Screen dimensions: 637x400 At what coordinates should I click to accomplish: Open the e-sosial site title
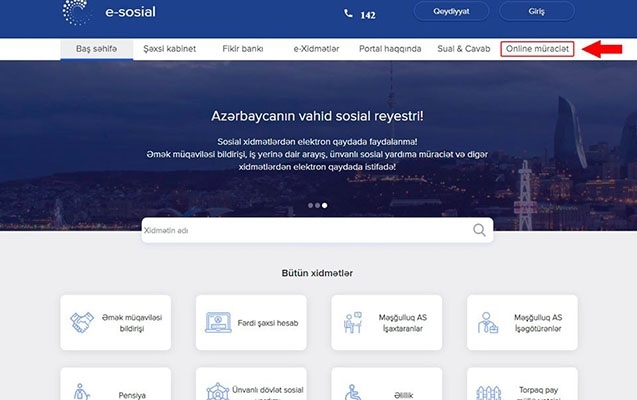(130, 12)
